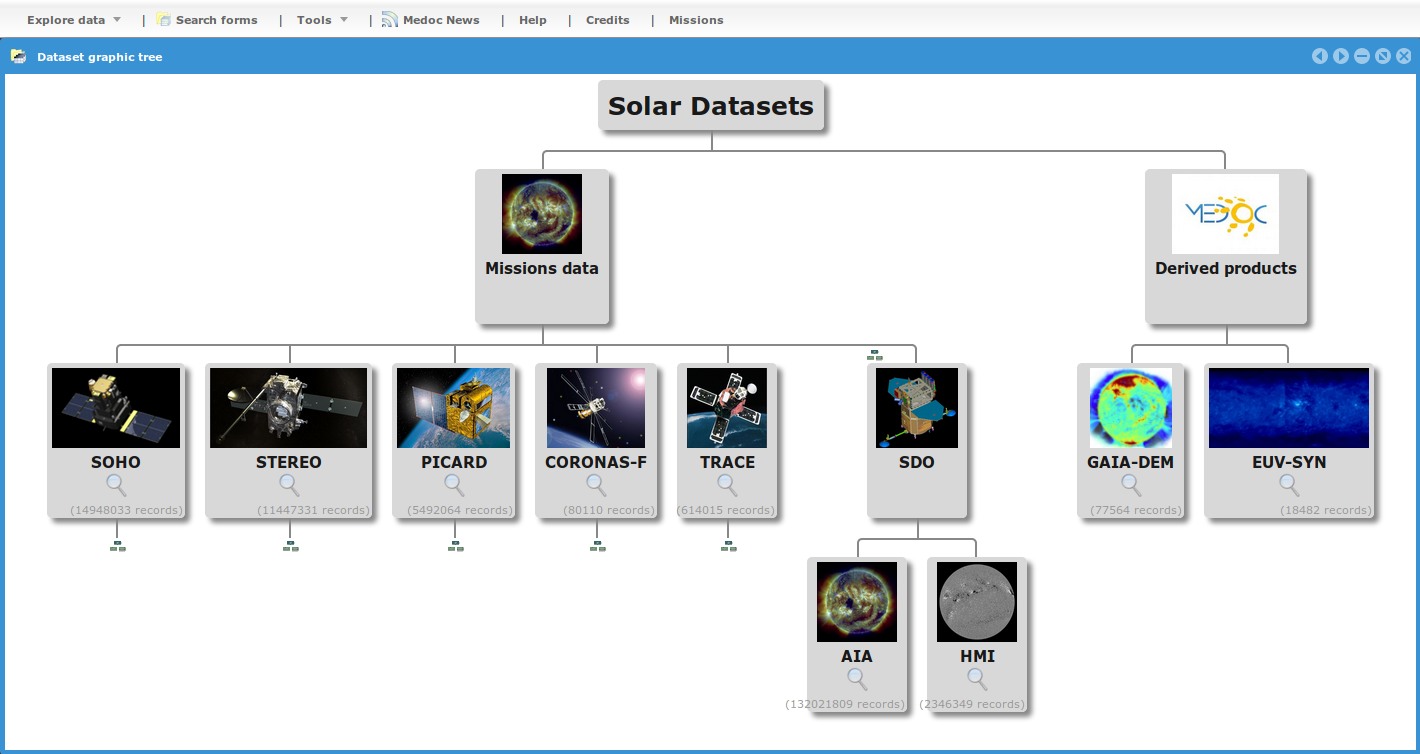Expand the CORONAS-F subtree node
This screenshot has height=754, width=1420.
click(597, 546)
